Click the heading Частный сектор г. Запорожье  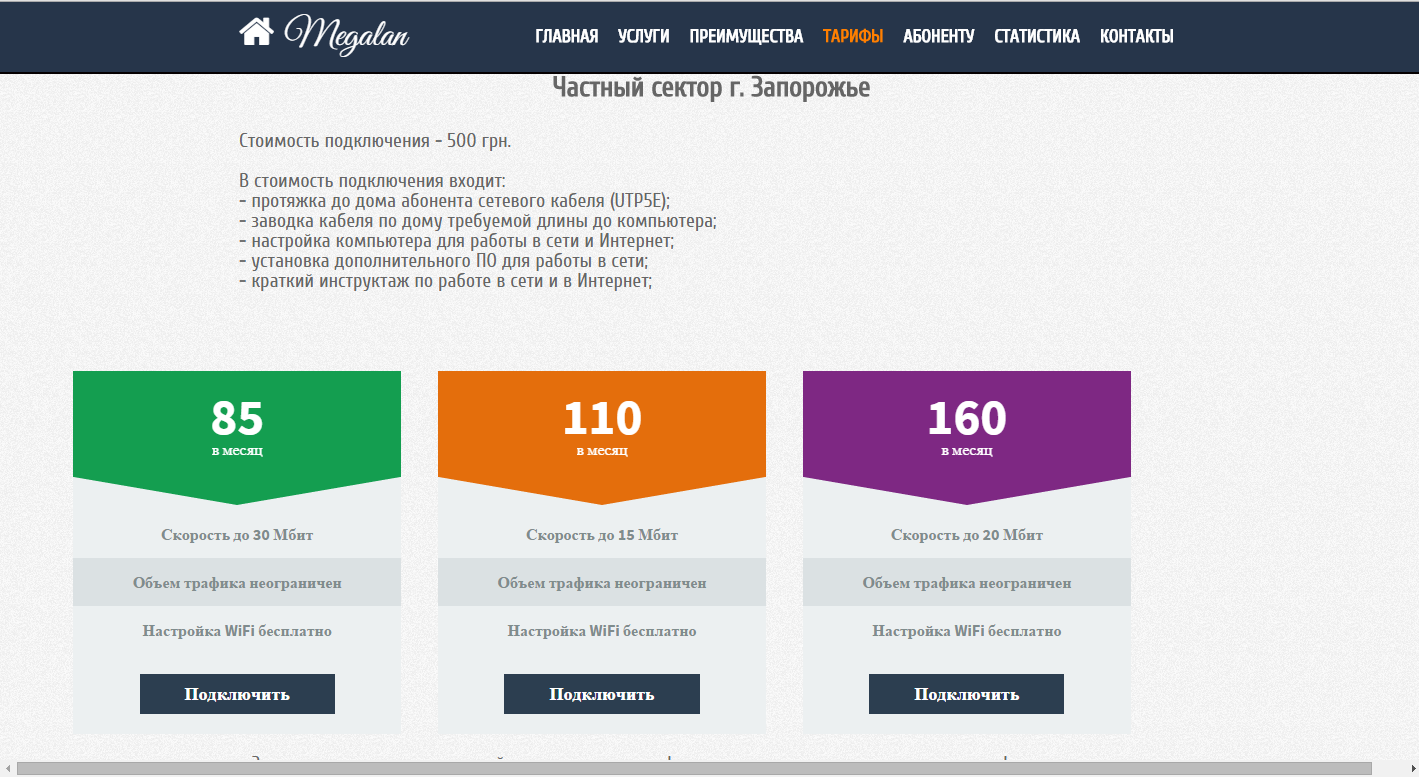click(711, 88)
